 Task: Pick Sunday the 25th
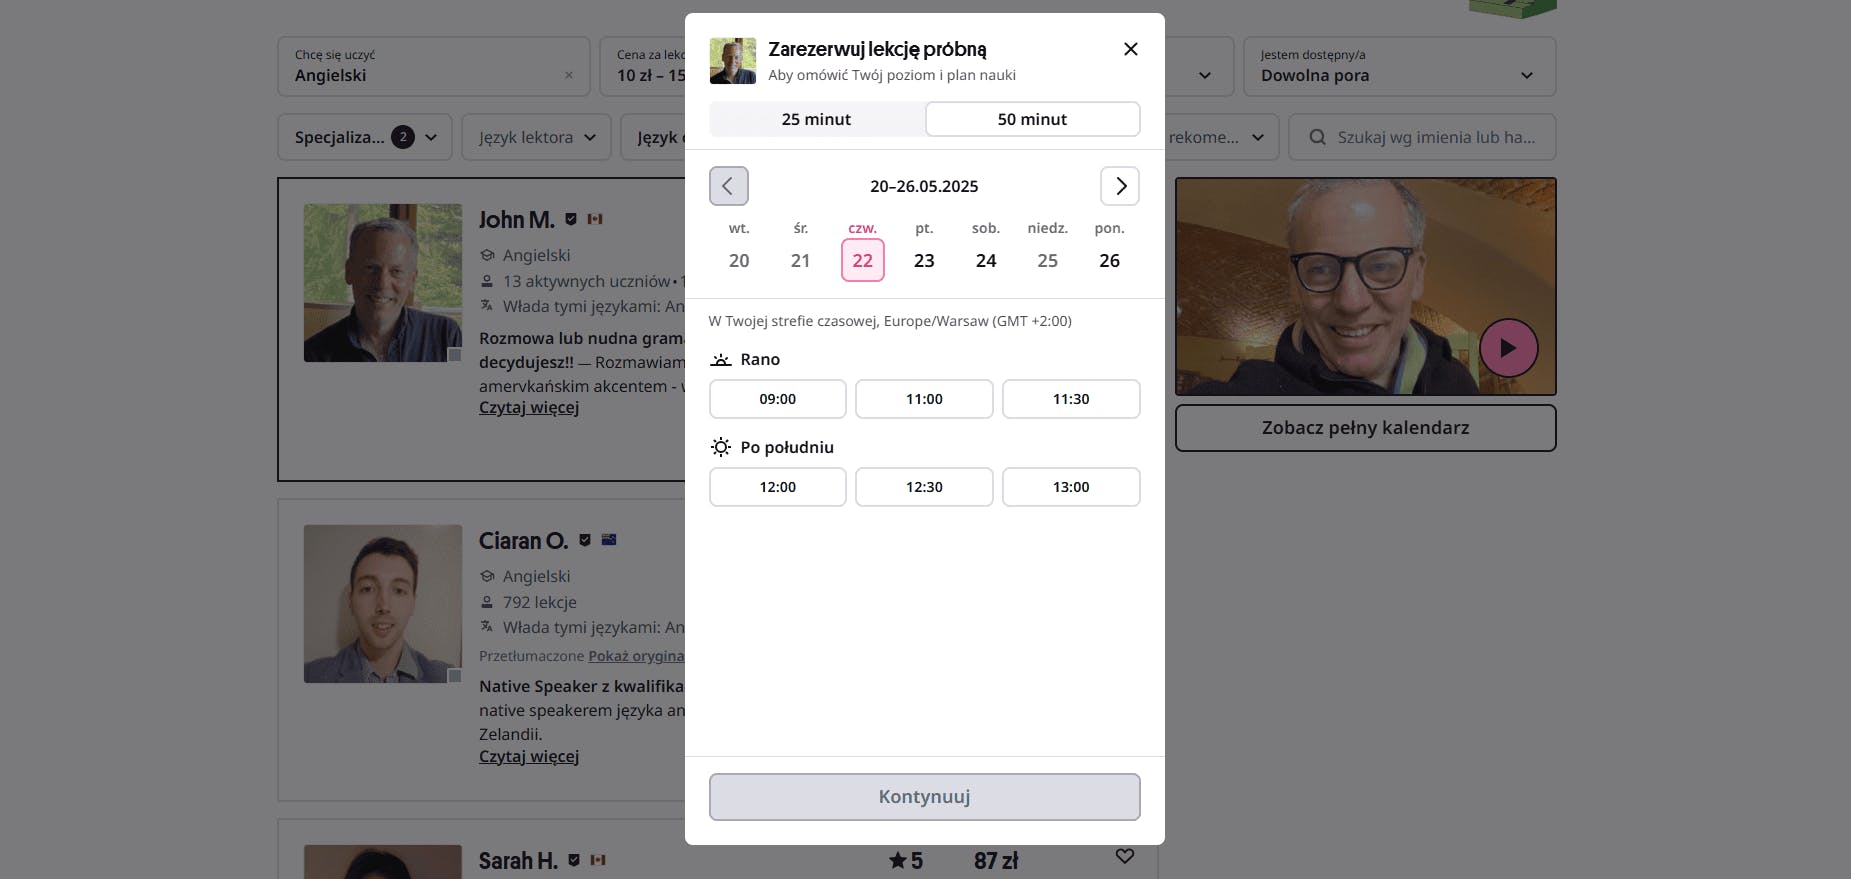click(1048, 260)
